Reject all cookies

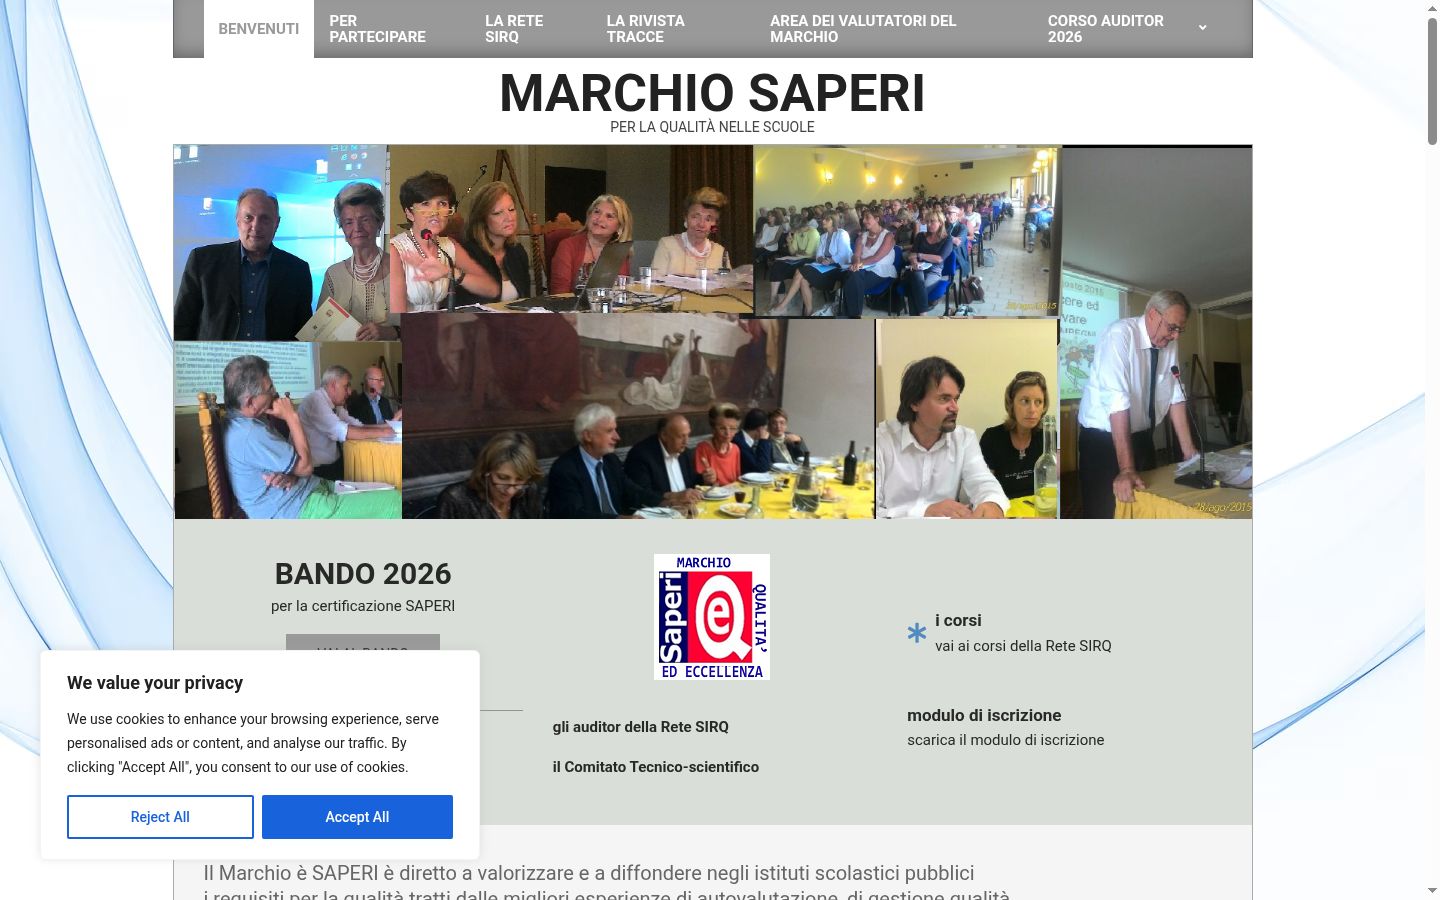160,817
